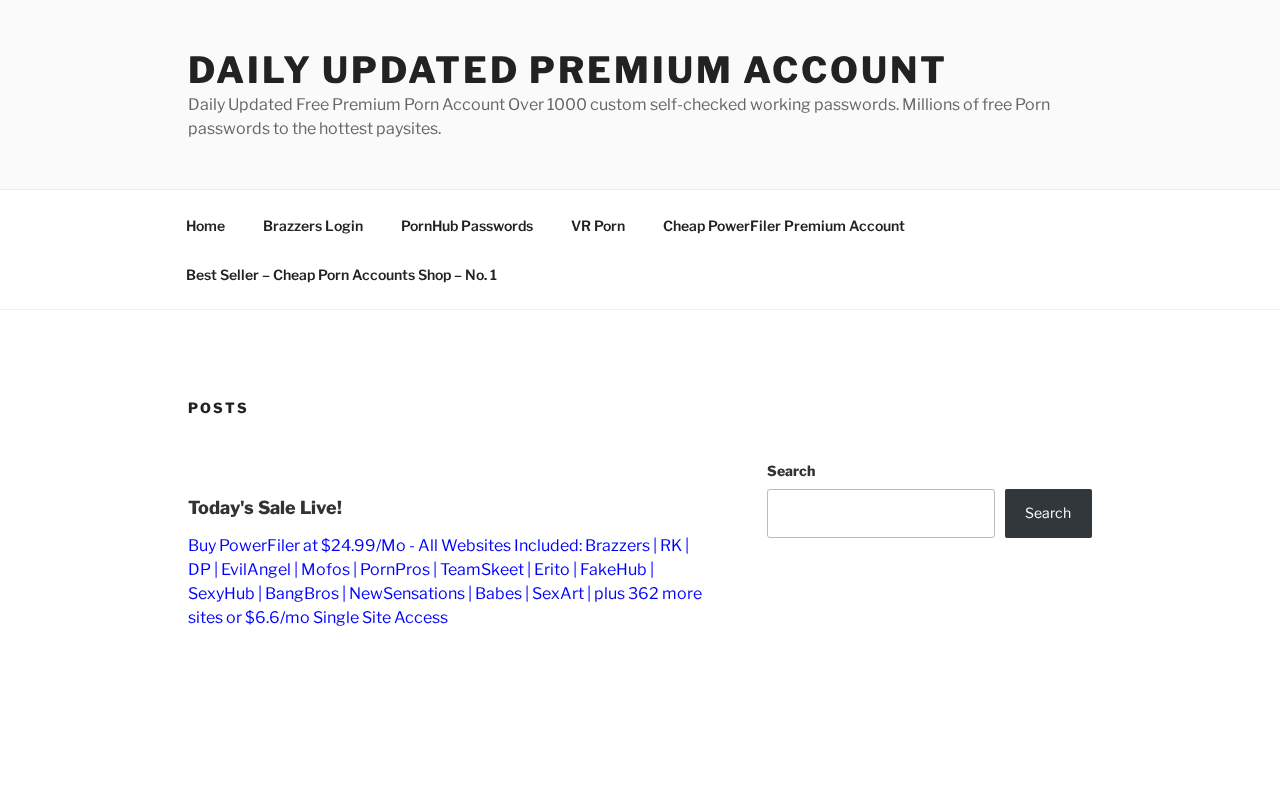Click the Search label above the field
Viewport: 1280px width, 800px height.
click(791, 471)
